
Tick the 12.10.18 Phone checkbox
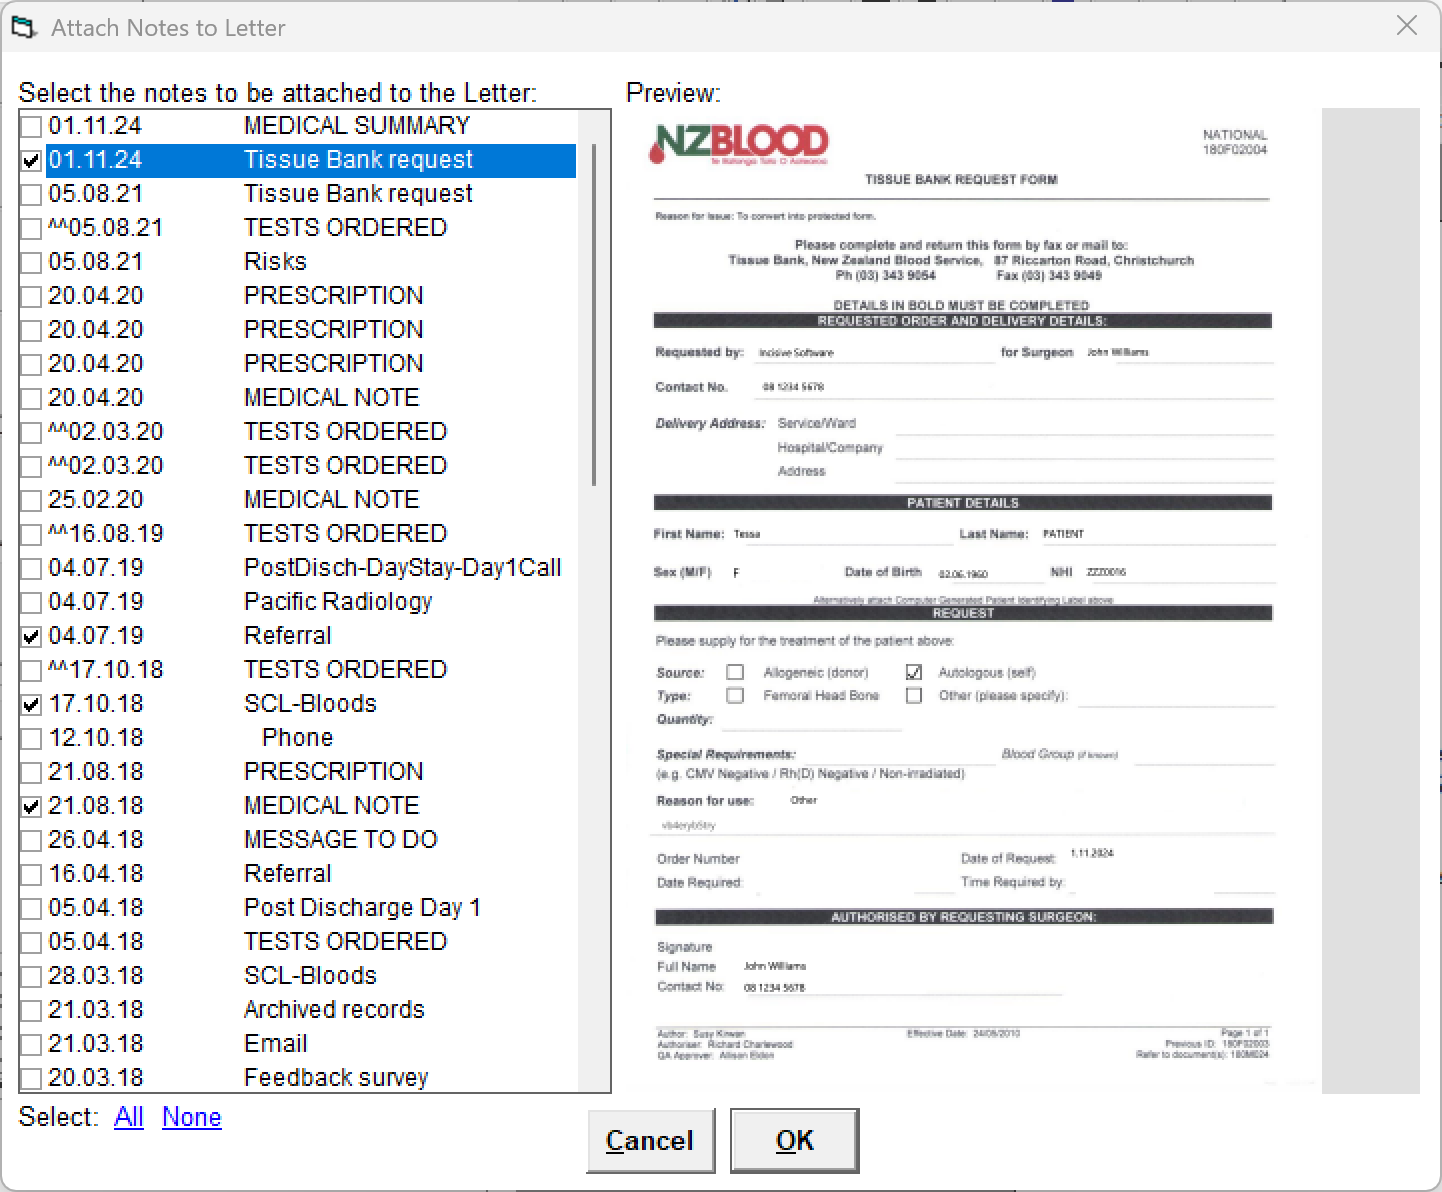[31, 738]
